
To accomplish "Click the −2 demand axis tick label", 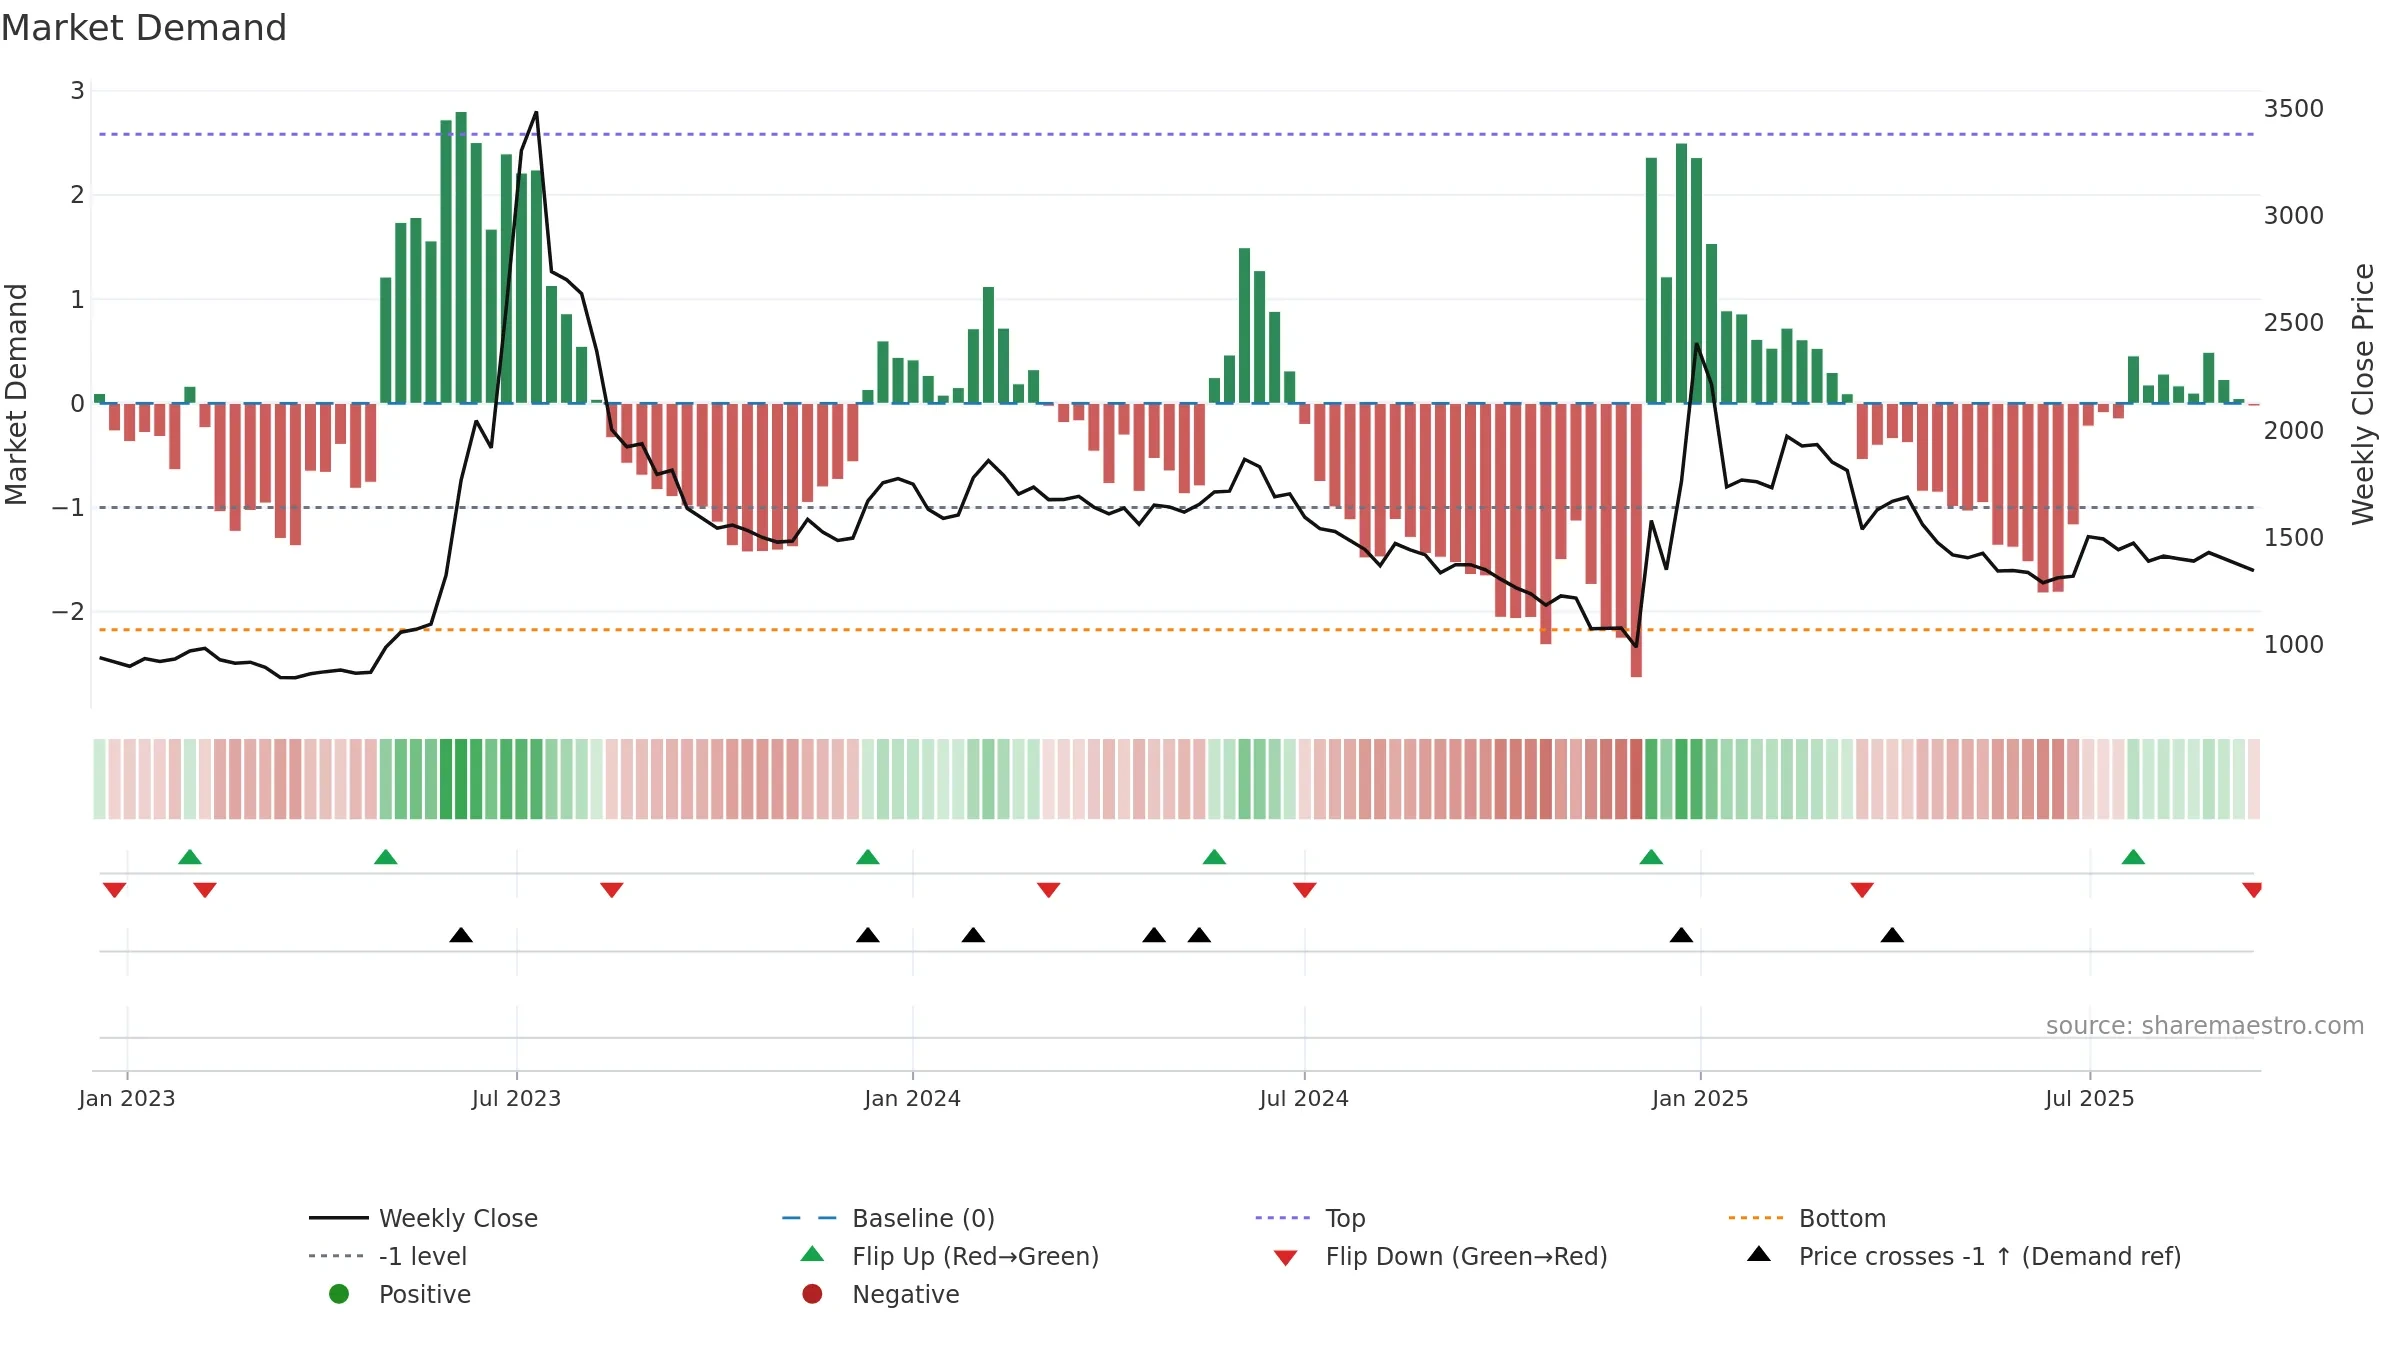I will point(69,611).
